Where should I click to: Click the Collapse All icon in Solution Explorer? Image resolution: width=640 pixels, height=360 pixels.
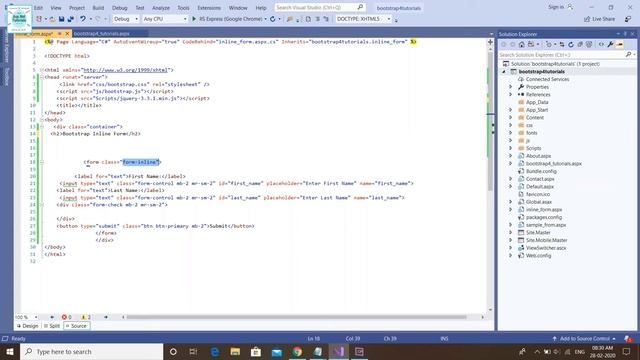(580, 44)
